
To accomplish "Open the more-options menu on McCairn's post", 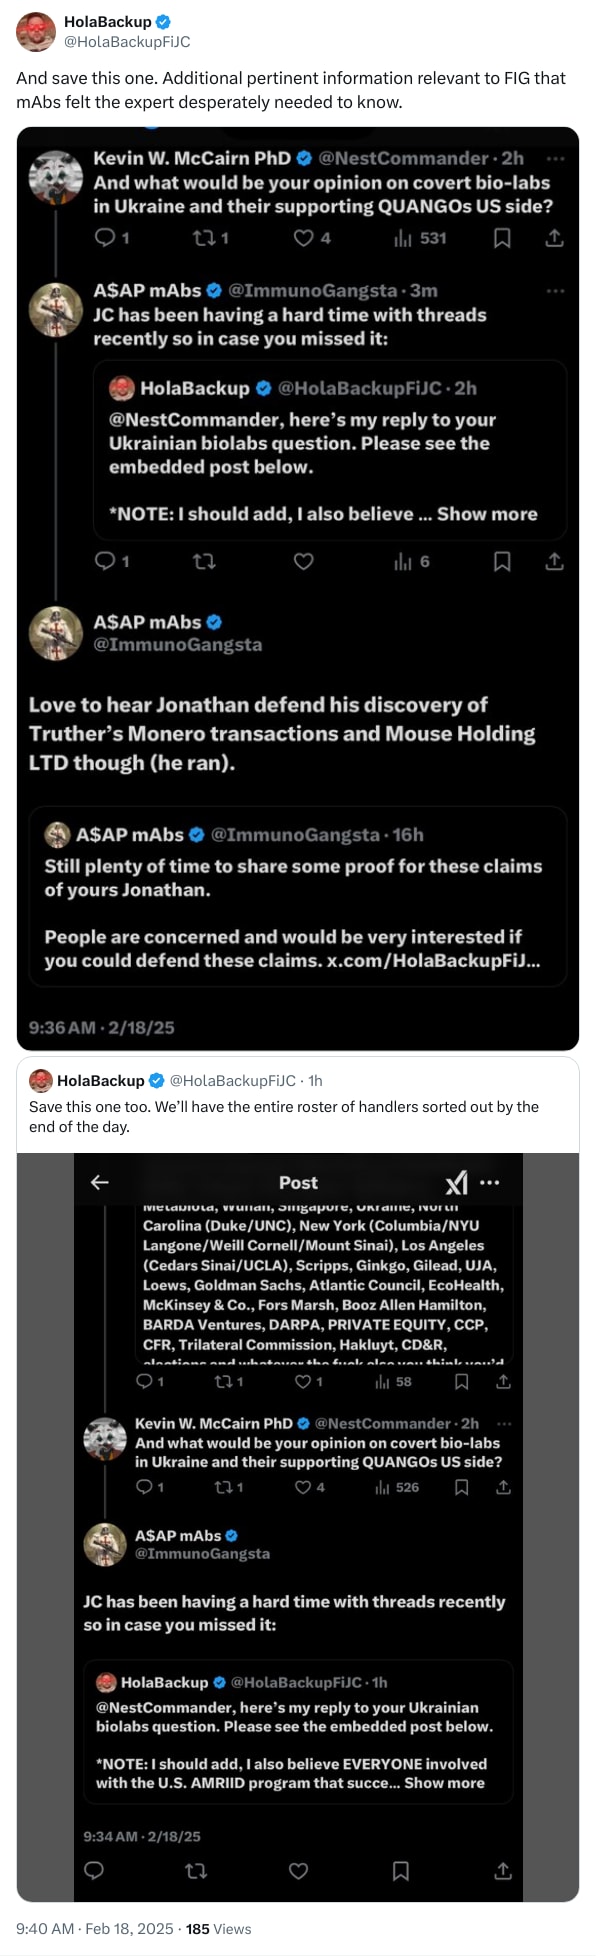I will click(x=556, y=158).
